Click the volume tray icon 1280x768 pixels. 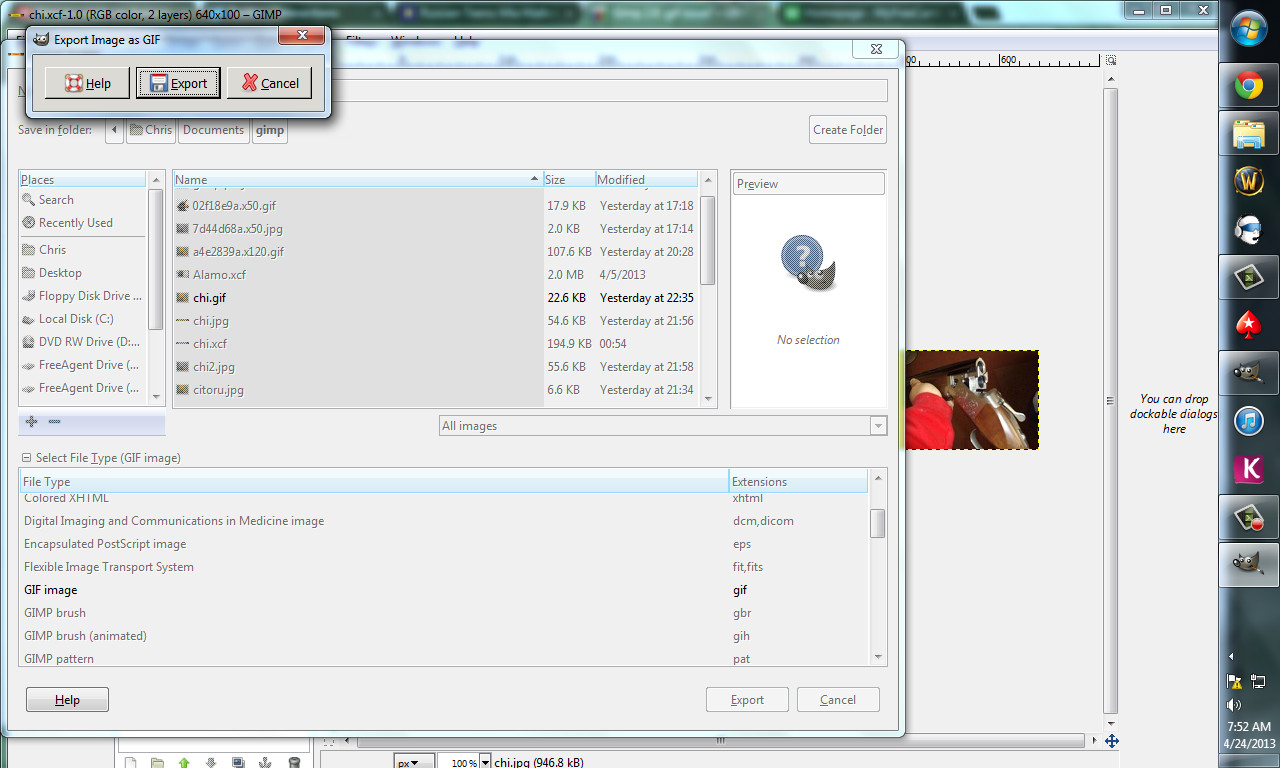1234,703
